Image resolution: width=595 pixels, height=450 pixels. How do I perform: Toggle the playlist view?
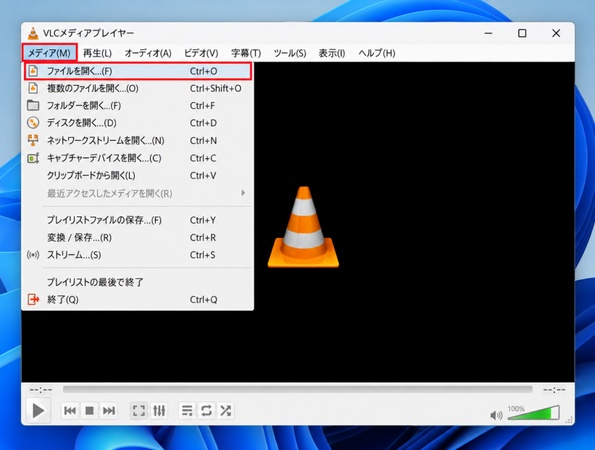click(x=187, y=411)
